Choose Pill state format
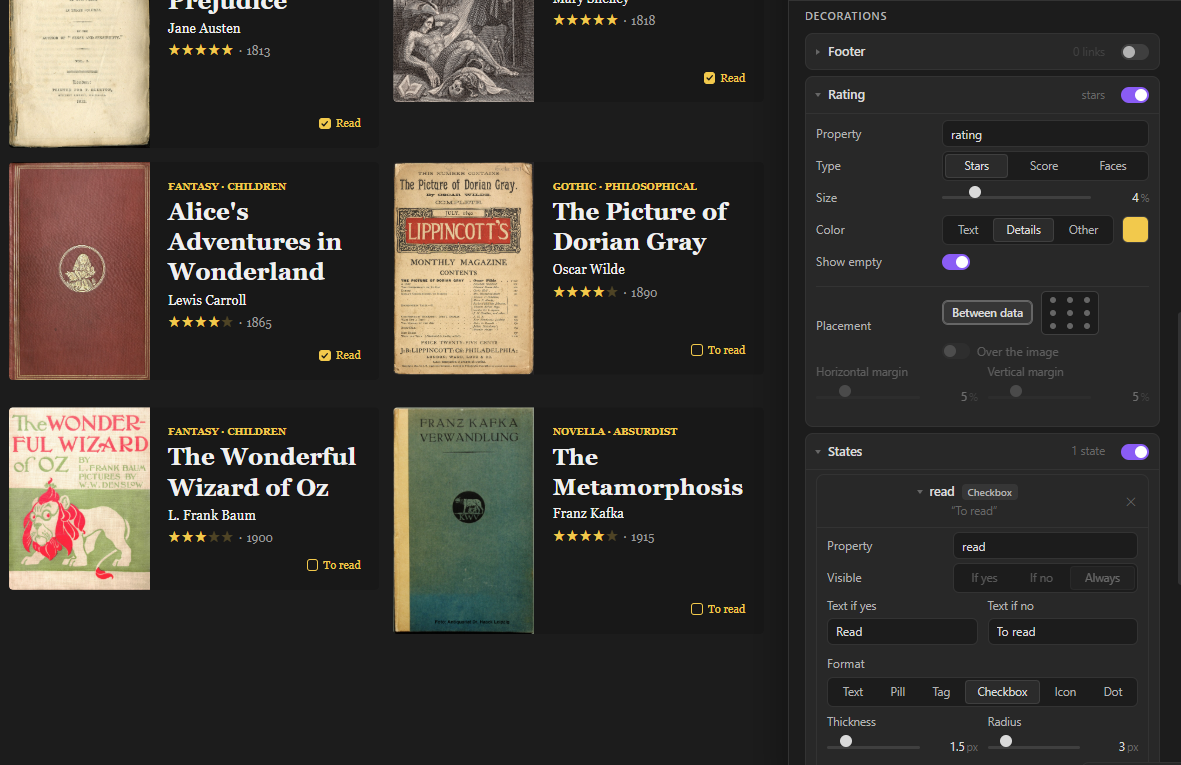 pos(897,692)
